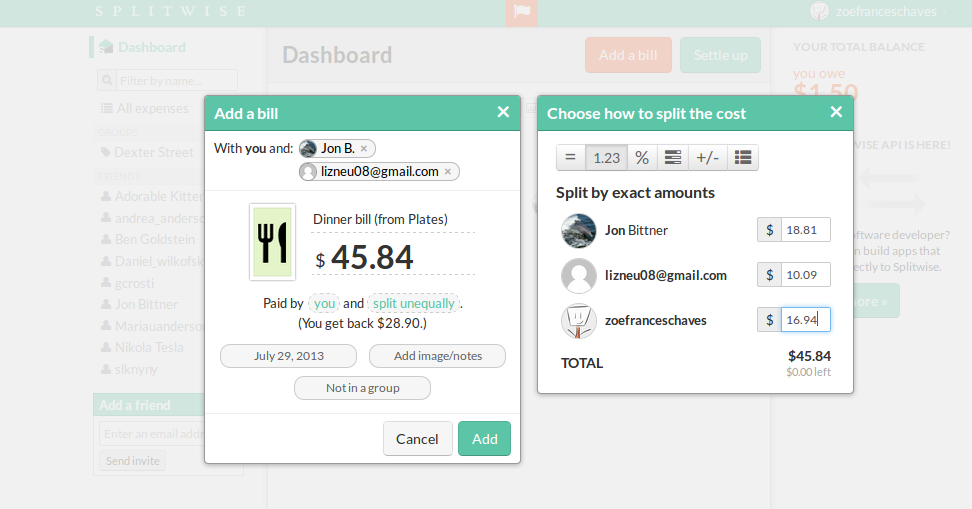972x509 pixels.
Task: Click the lizneu08@gmail.com recipient chip
Action: [x=379, y=172]
